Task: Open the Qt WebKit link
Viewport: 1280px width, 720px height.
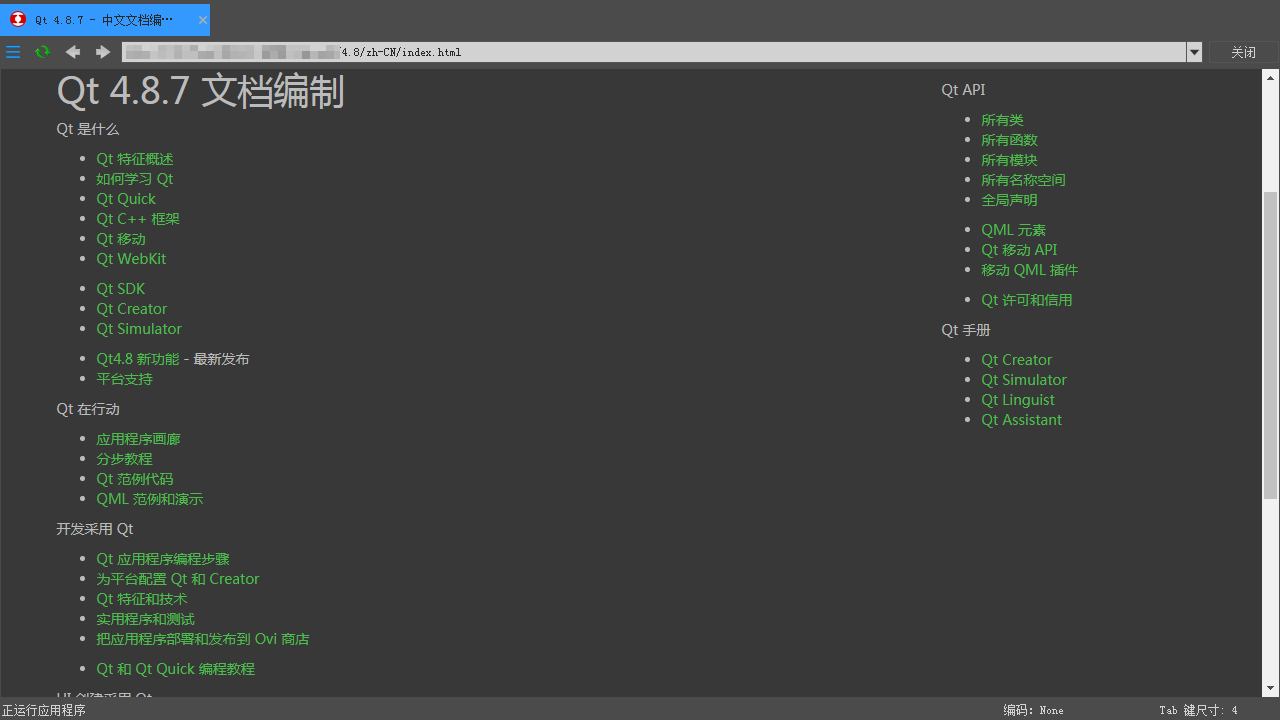Action: click(x=131, y=259)
